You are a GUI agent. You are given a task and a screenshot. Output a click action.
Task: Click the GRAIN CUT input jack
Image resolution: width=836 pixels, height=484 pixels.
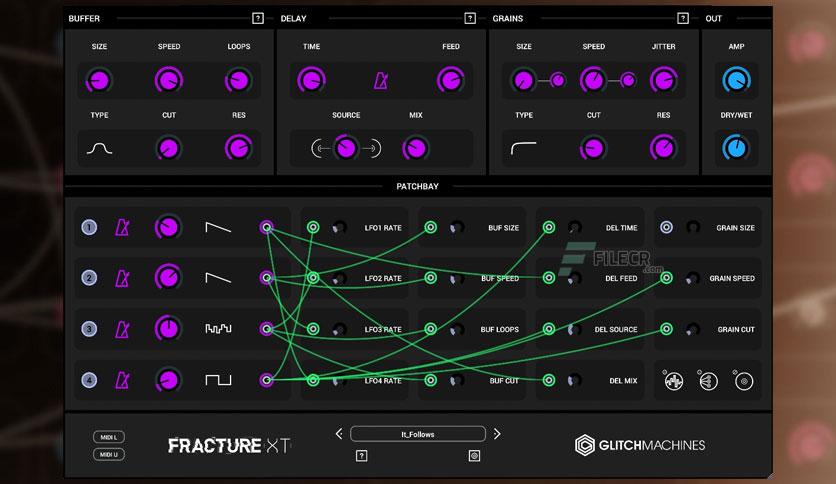click(666, 329)
